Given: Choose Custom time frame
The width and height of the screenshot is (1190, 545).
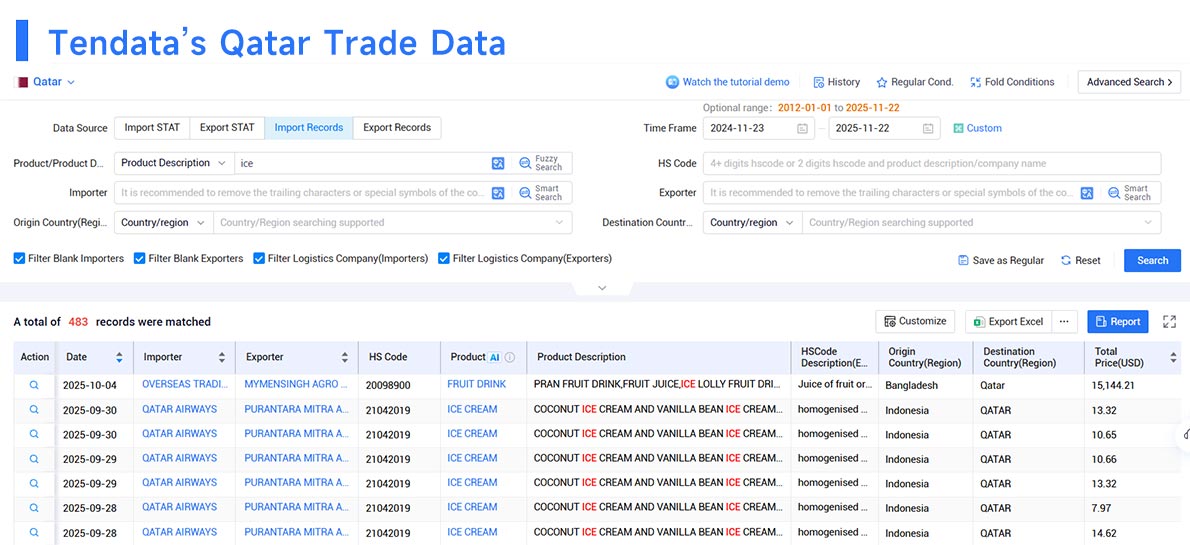Looking at the screenshot, I should [978, 128].
